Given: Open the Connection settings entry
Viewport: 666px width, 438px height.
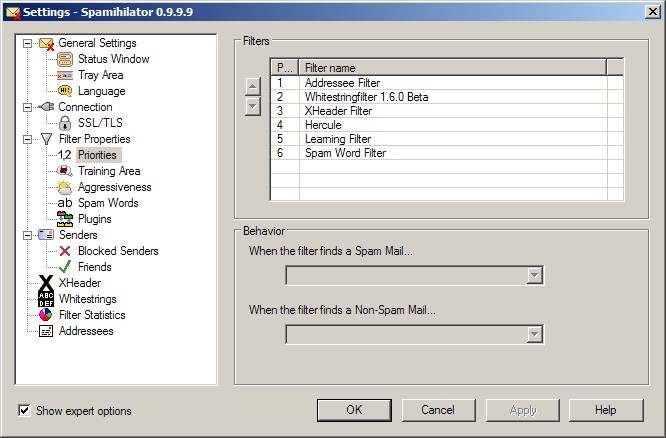Looking at the screenshot, I should coord(85,107).
